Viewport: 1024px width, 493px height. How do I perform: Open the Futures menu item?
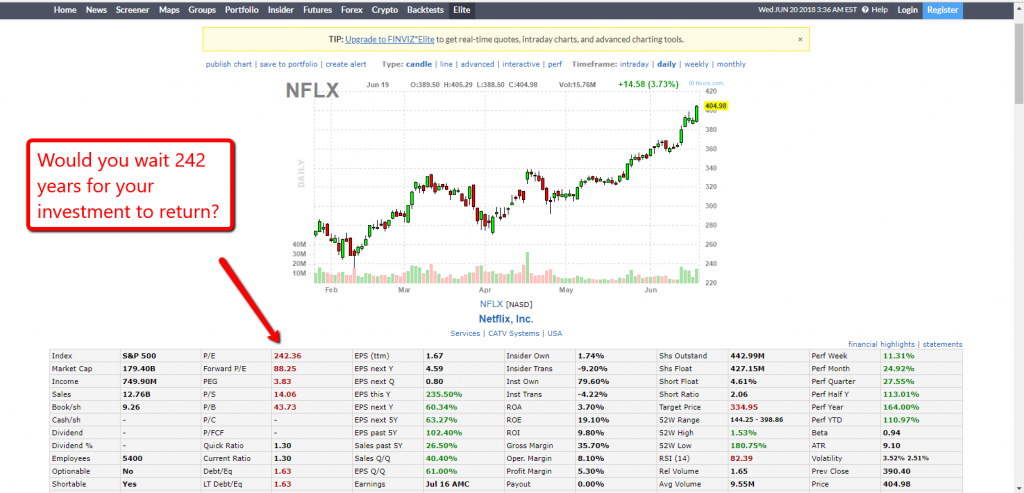click(x=317, y=10)
